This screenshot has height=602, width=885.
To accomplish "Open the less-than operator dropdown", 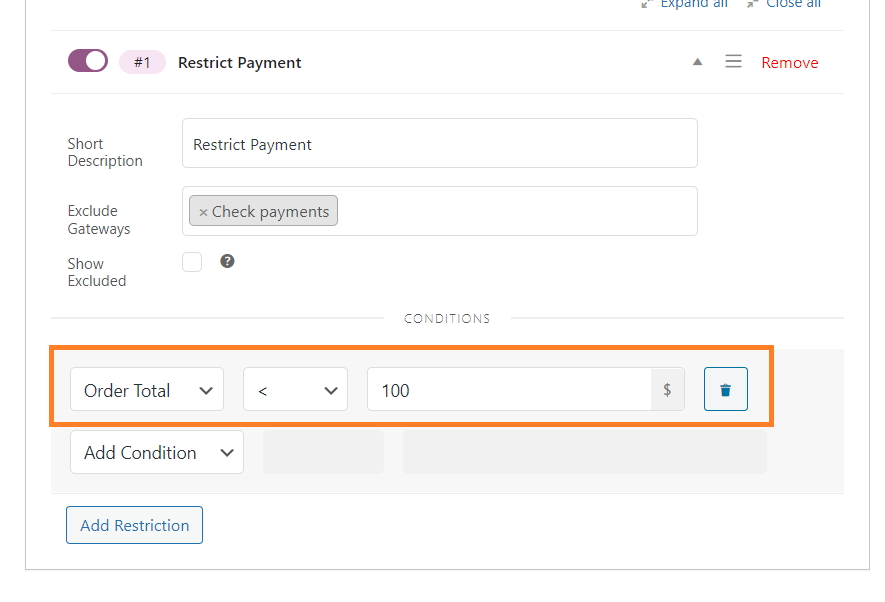I will (295, 389).
